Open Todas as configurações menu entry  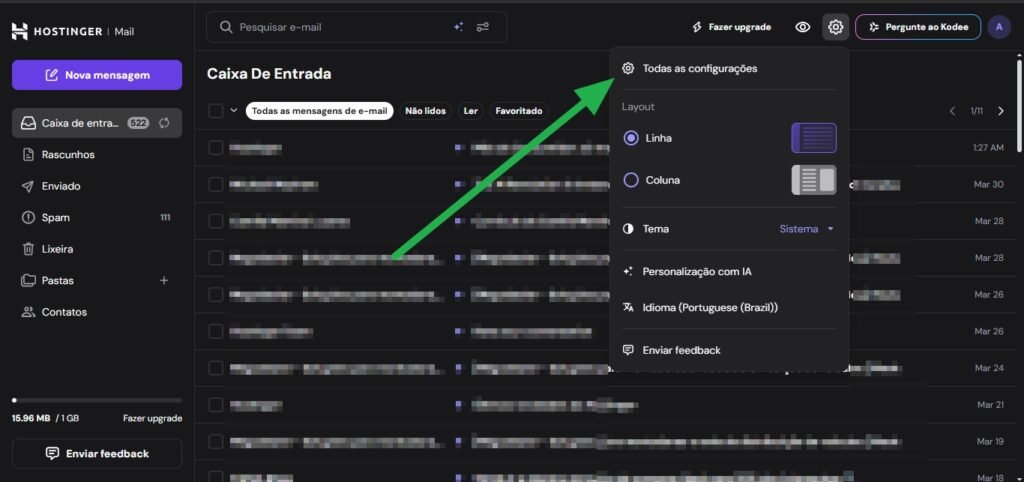tap(729, 68)
